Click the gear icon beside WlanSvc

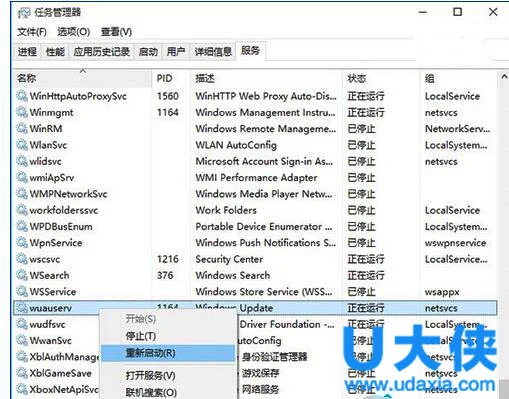point(22,145)
